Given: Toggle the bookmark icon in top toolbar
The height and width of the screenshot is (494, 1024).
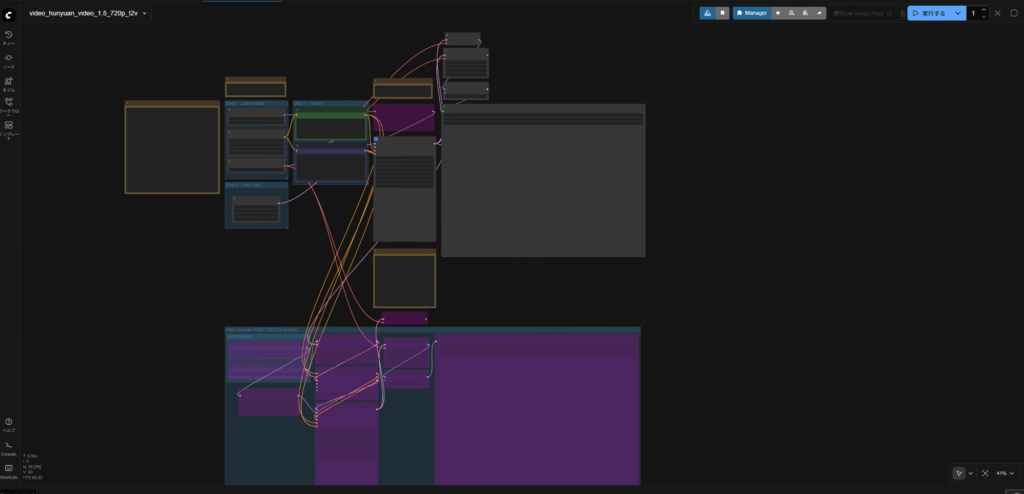Looking at the screenshot, I should (722, 13).
